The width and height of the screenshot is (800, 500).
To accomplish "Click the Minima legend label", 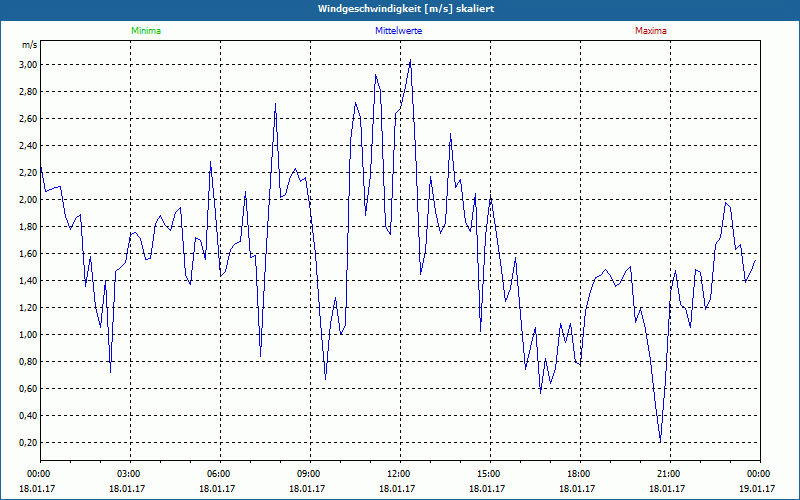I will (146, 31).
